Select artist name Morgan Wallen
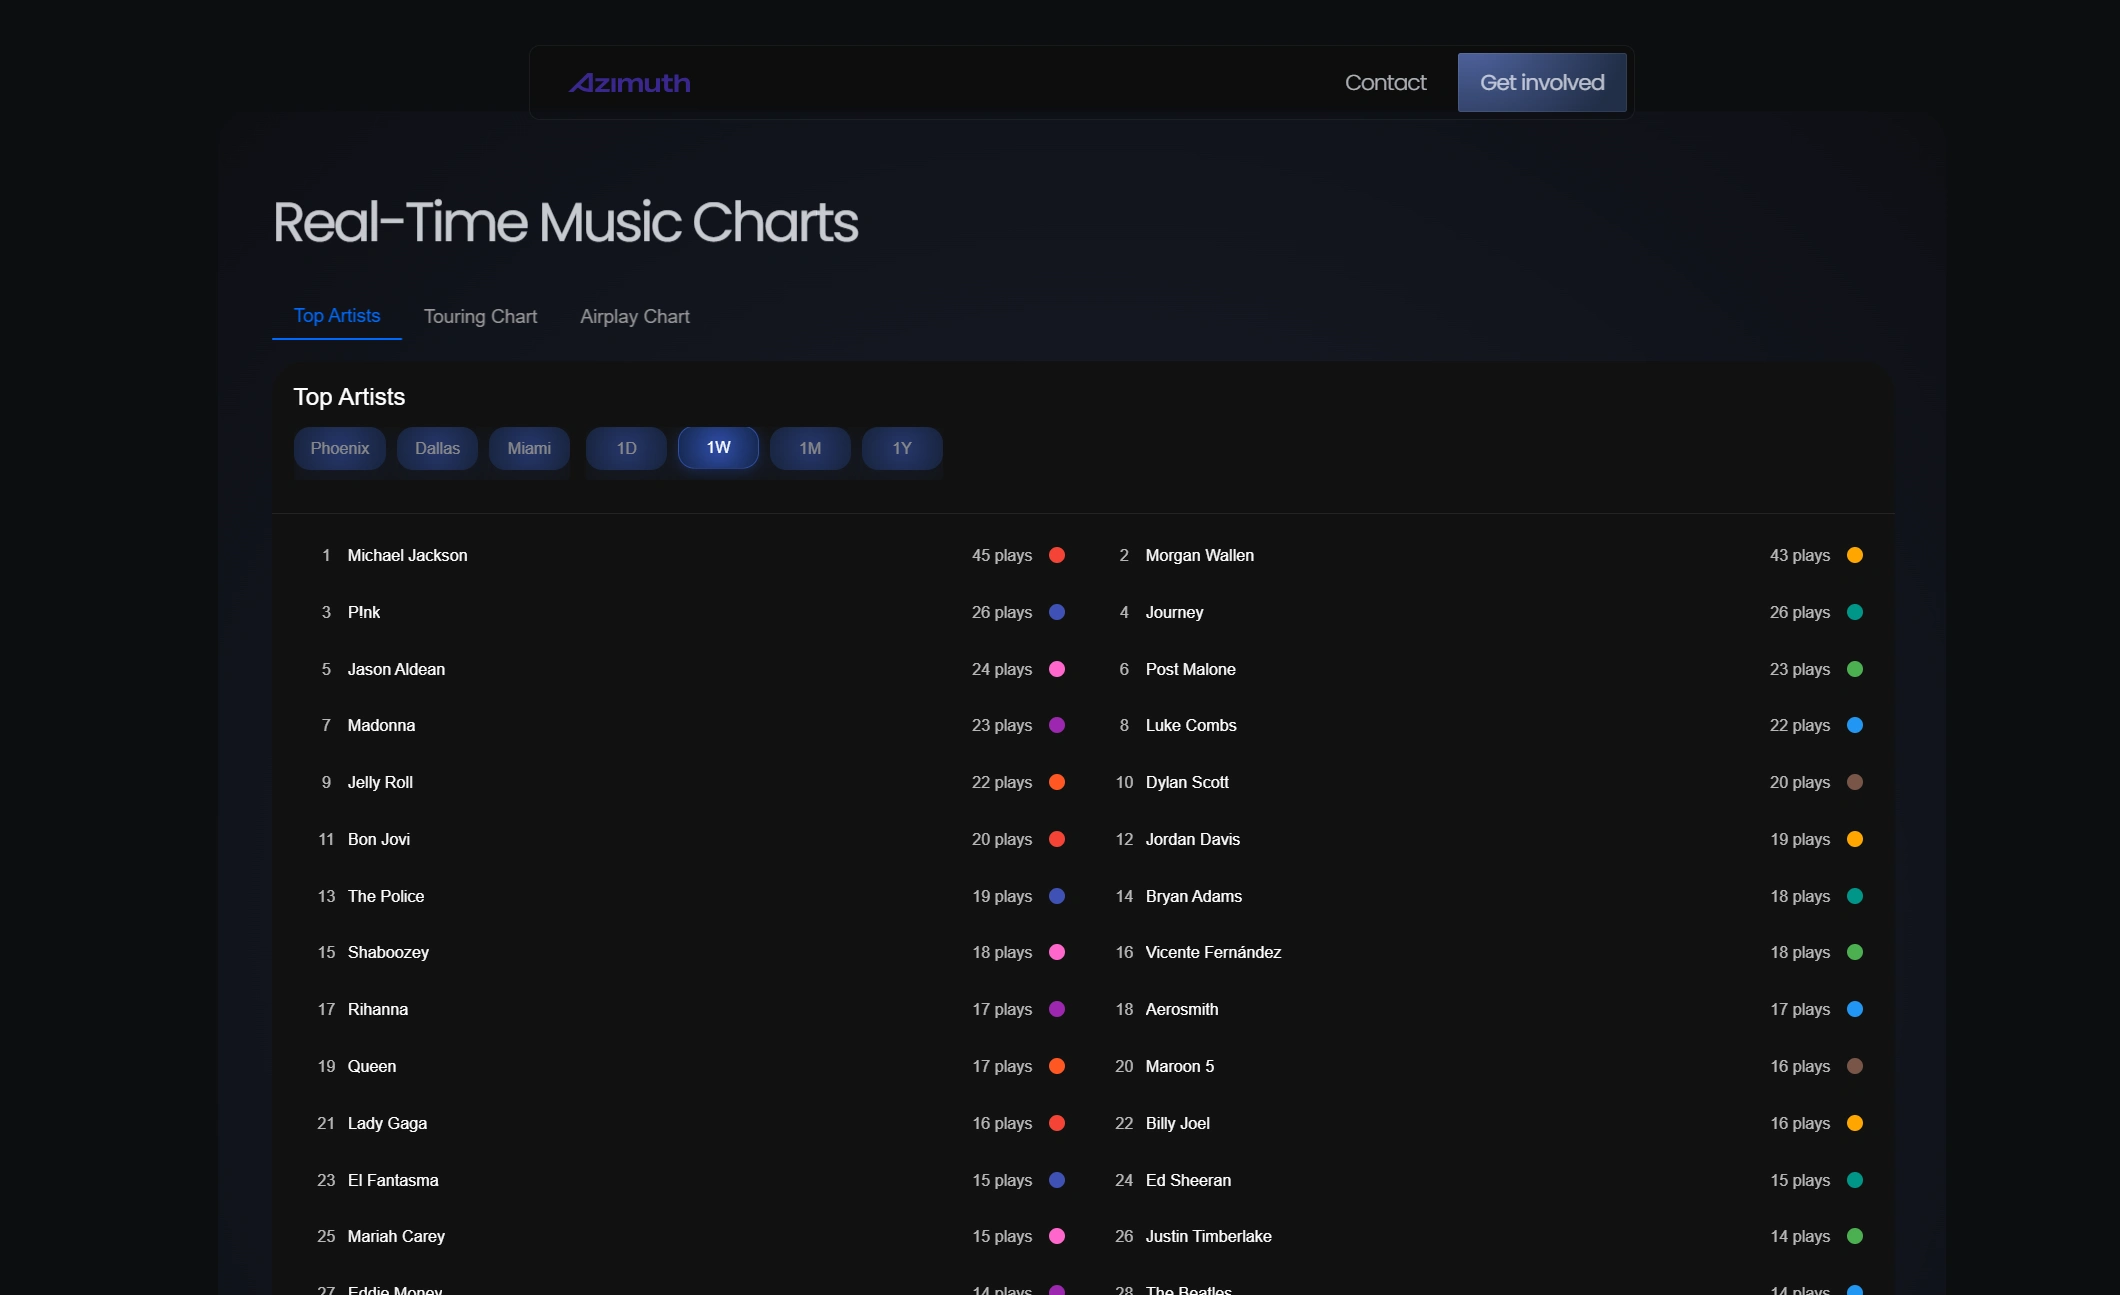 (x=1199, y=555)
